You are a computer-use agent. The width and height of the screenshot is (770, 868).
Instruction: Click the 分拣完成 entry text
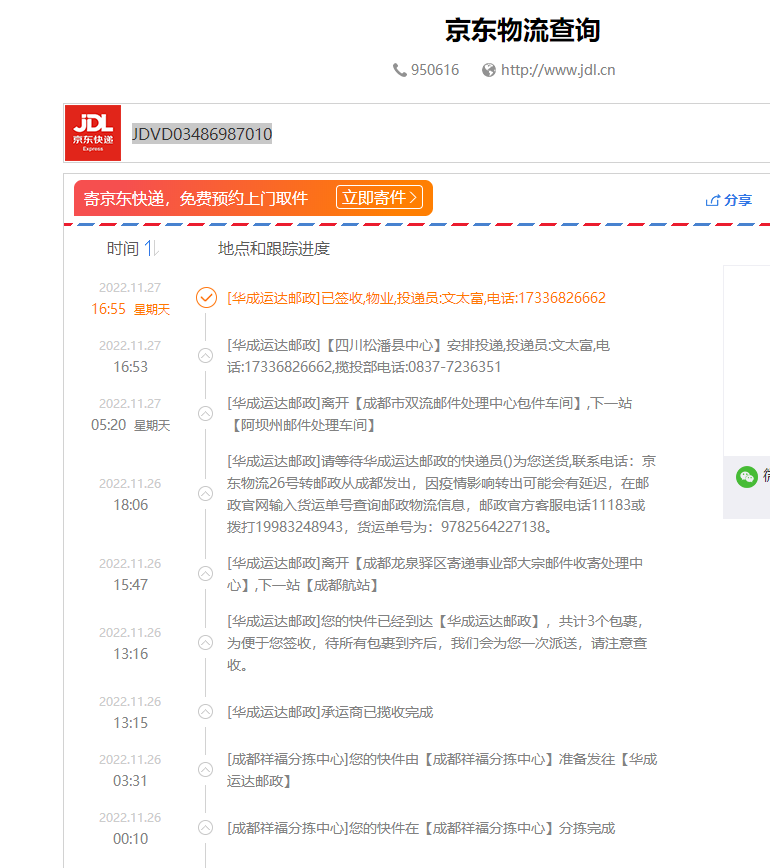coord(421,828)
